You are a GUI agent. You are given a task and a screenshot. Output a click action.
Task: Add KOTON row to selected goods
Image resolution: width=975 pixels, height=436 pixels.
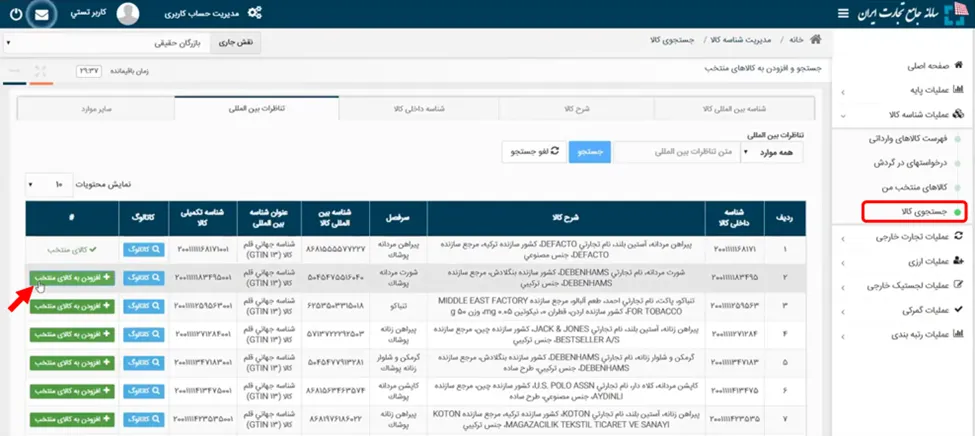tap(72, 419)
